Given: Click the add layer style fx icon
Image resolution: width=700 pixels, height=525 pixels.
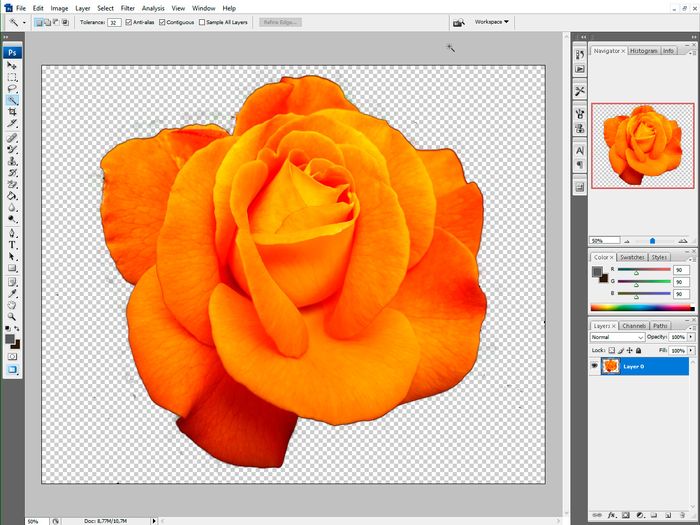Looking at the screenshot, I should pos(610,515).
